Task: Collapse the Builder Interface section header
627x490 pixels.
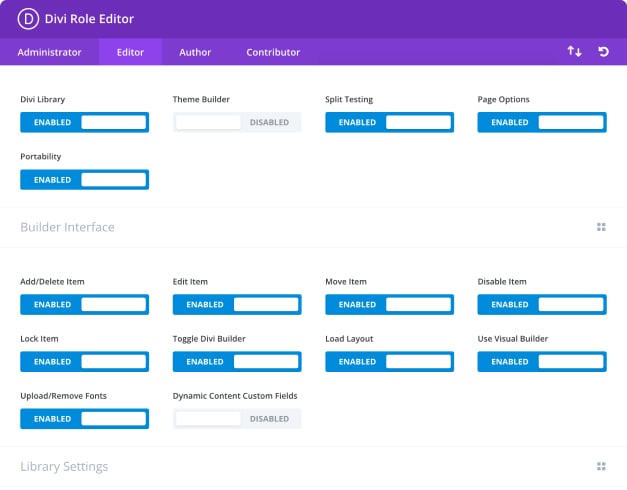Action: (x=67, y=227)
